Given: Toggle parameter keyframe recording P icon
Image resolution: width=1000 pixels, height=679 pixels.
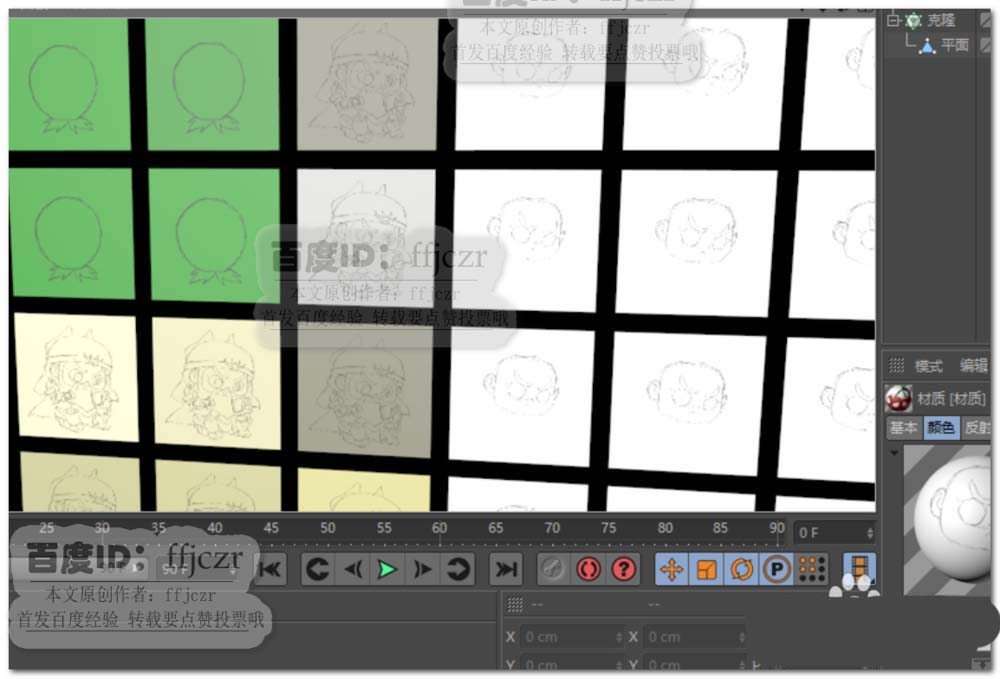Looking at the screenshot, I should tap(777, 569).
